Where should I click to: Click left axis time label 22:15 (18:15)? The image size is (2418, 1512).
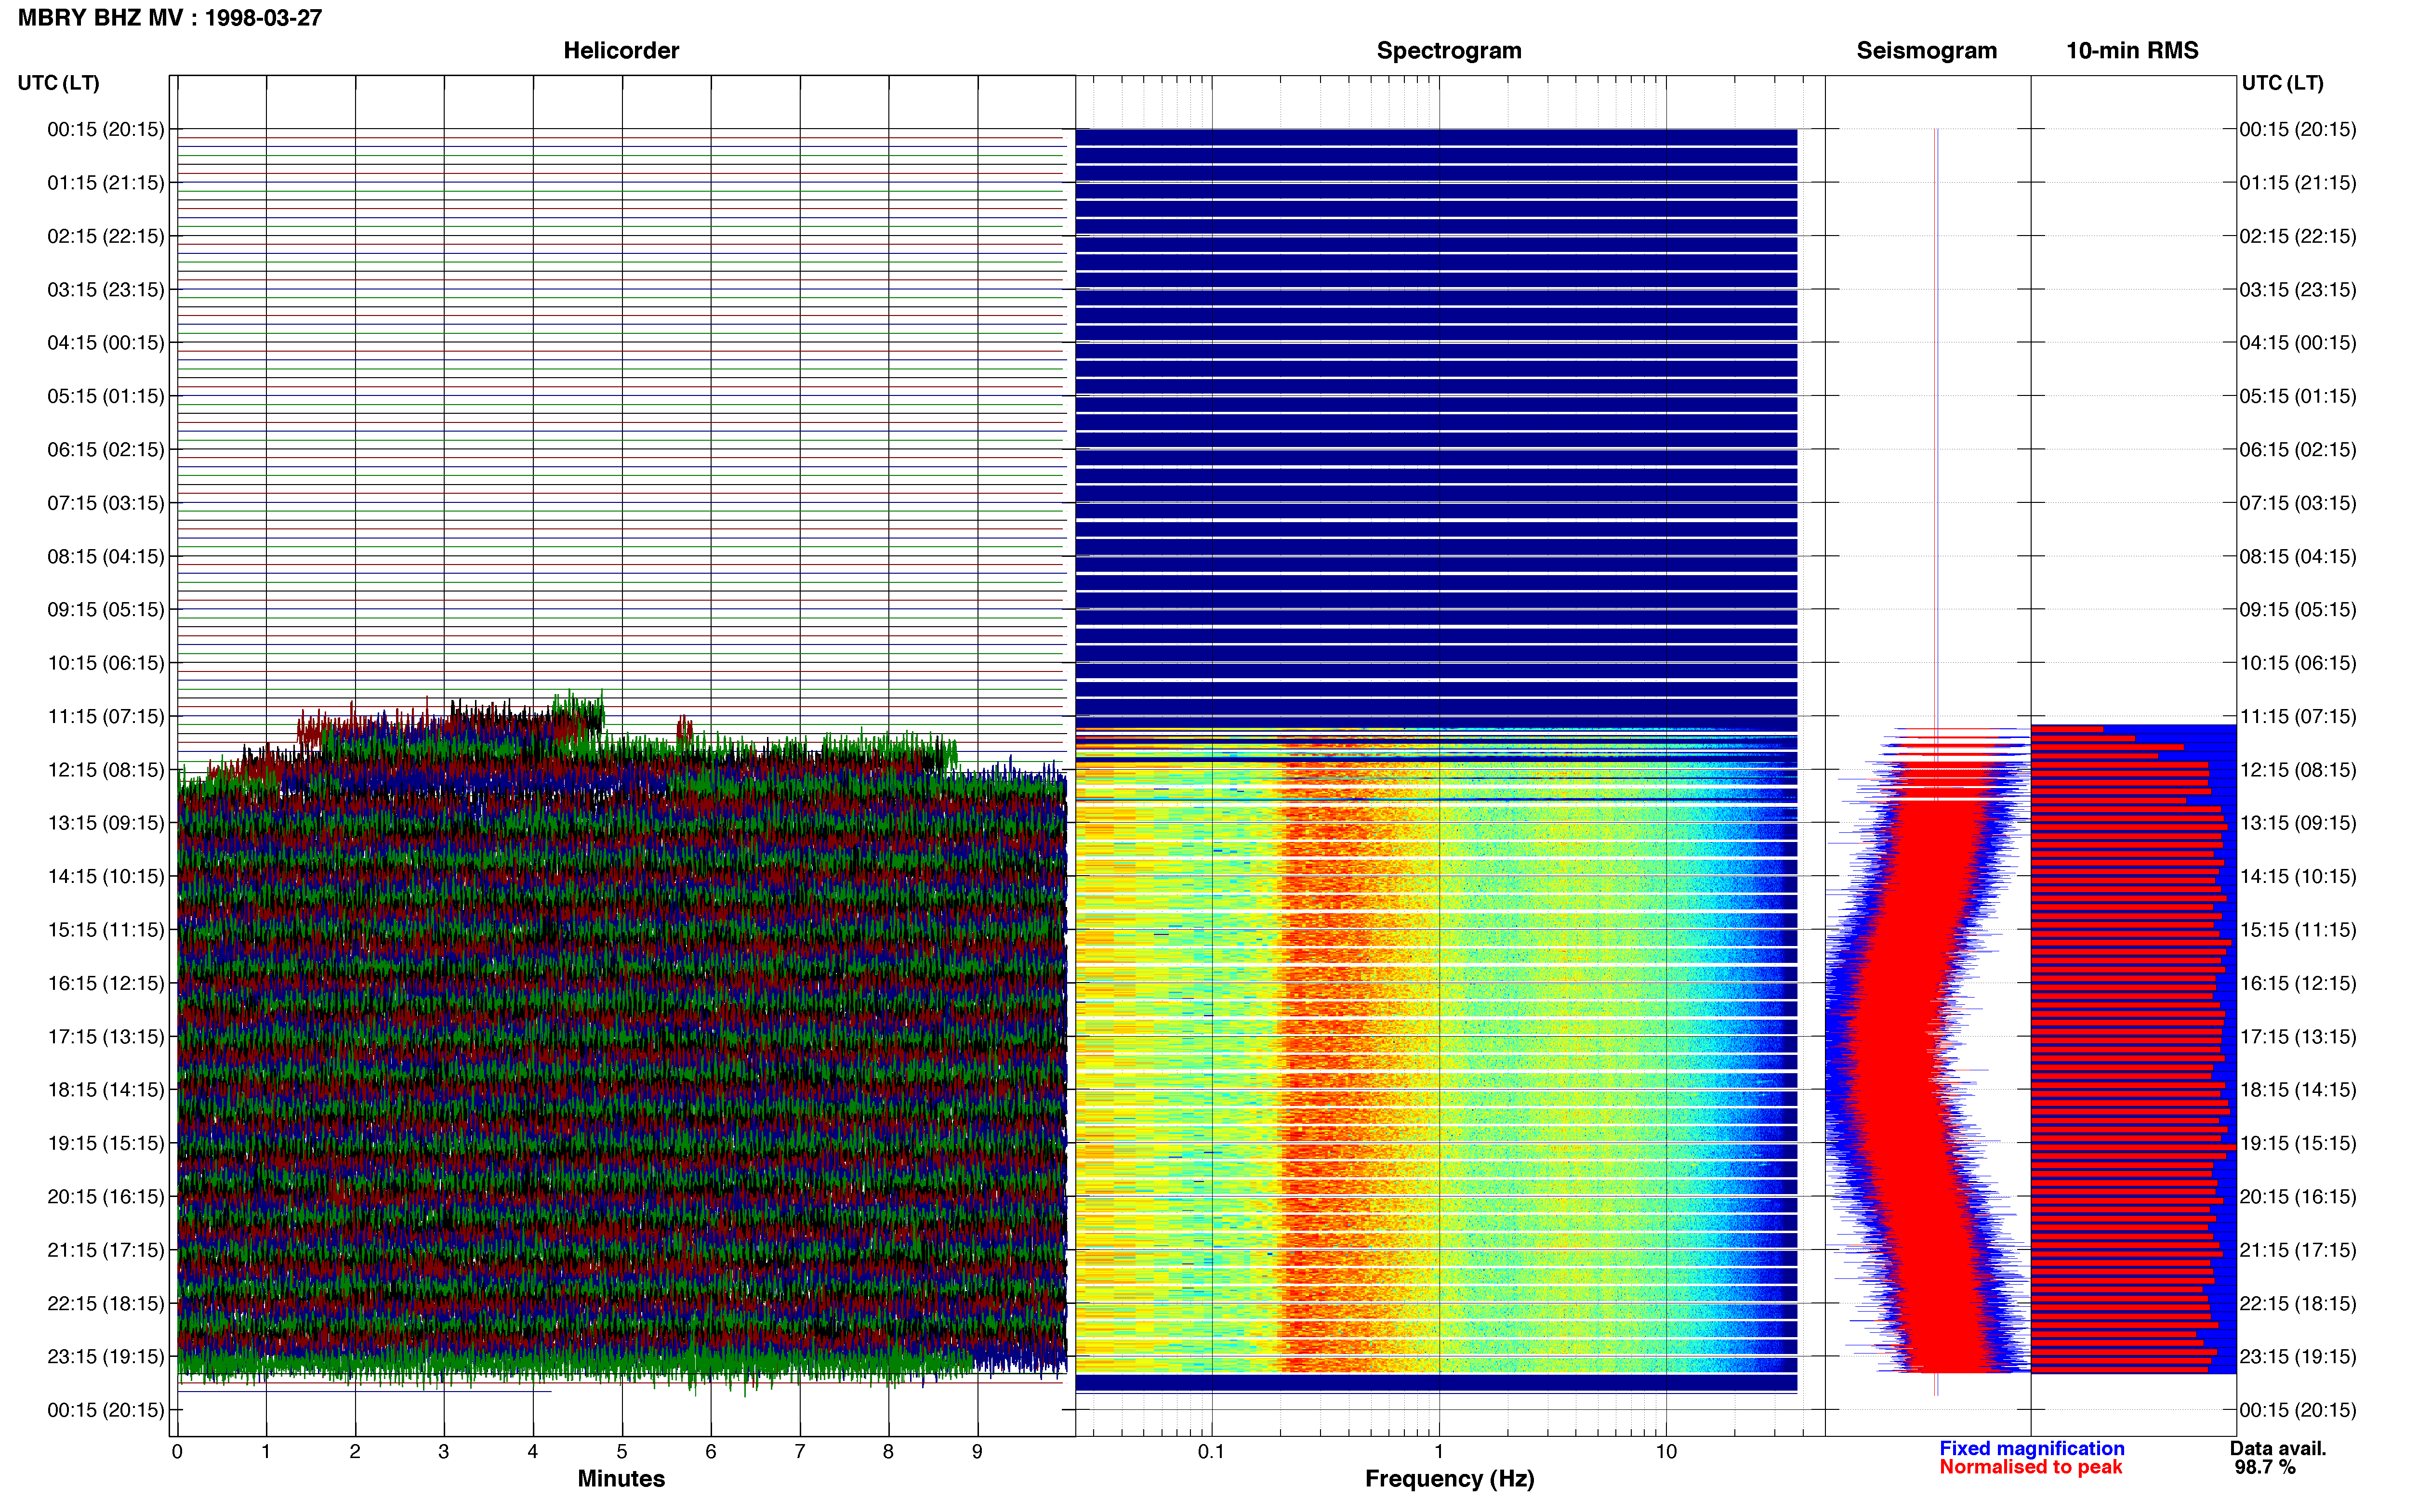[x=106, y=1304]
